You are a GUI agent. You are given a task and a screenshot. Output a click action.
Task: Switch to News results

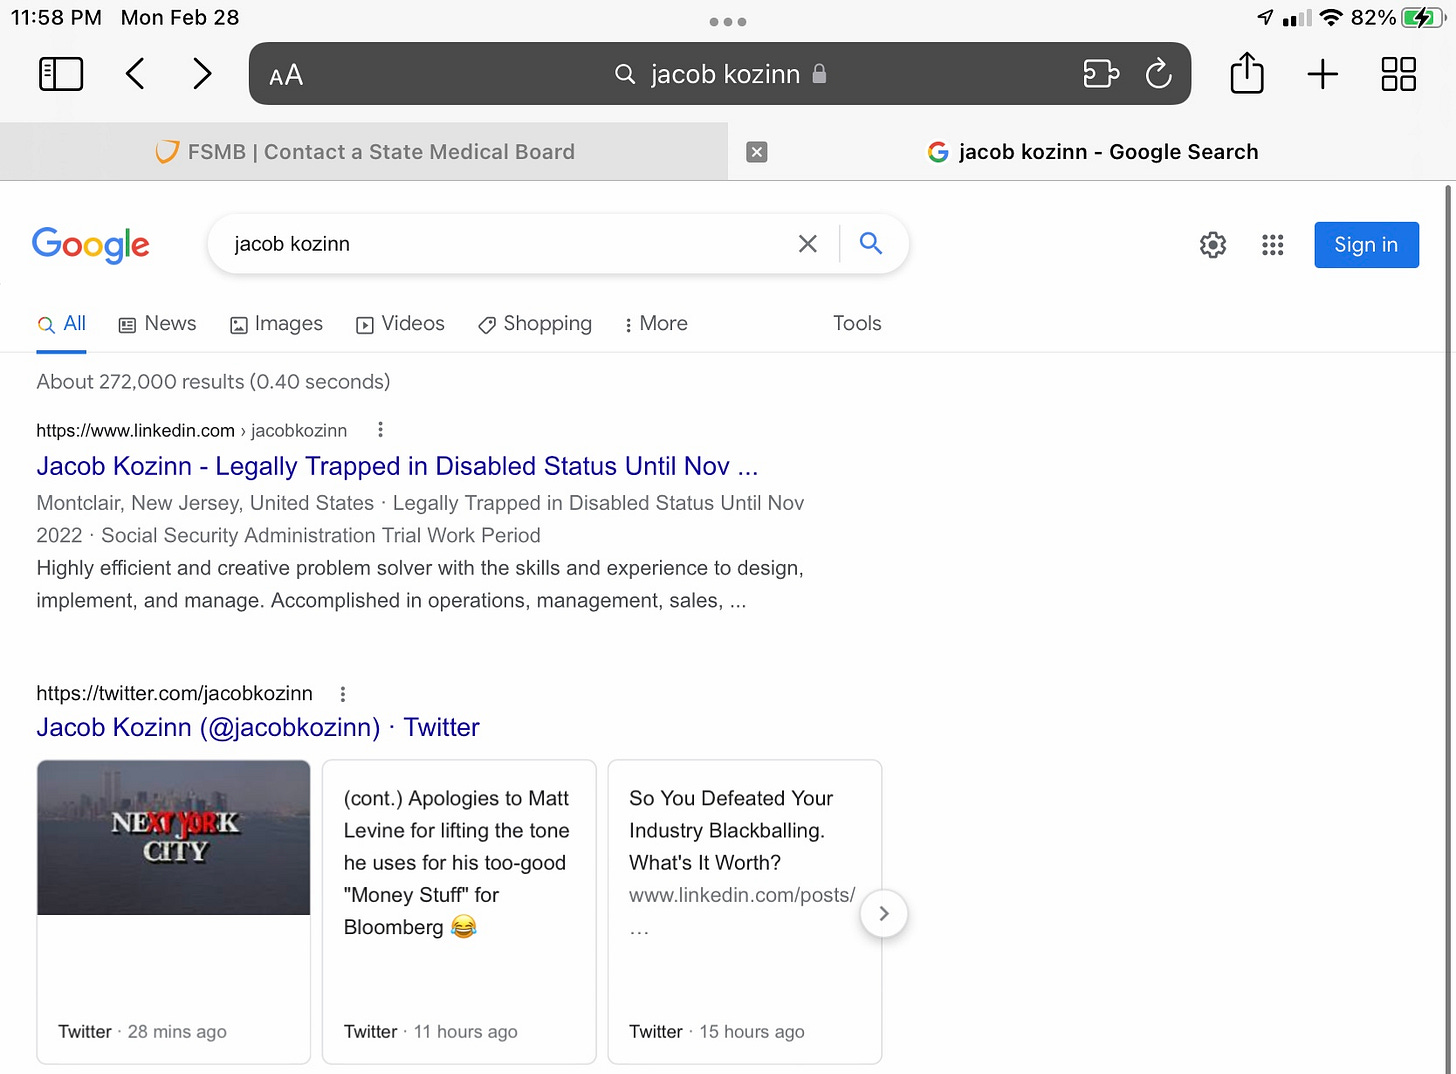[158, 324]
